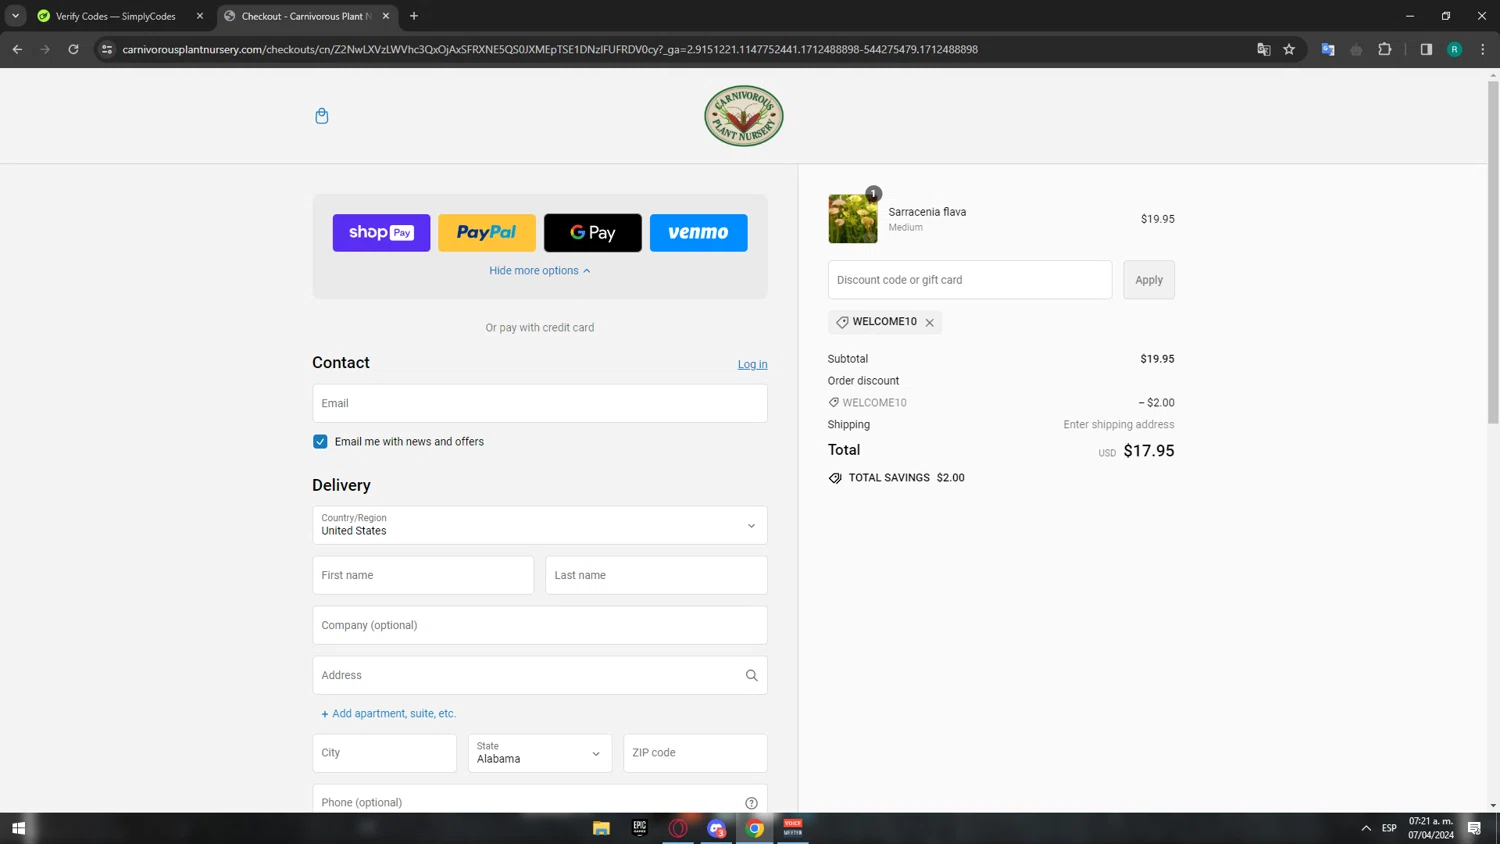Open the tab search dropdown arrow
The image size is (1500, 844).
point(15,16)
